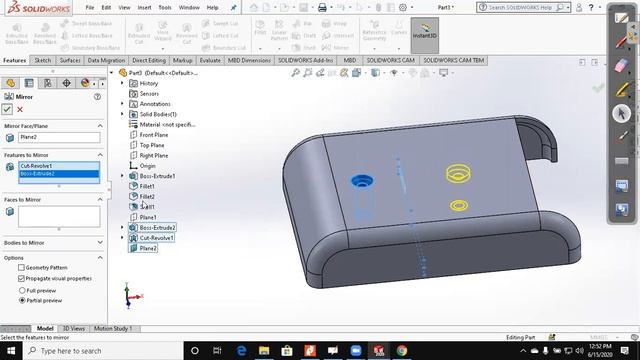This screenshot has height=360, width=640.
Task: Cancel the Mirror with red X
Action: (20, 109)
